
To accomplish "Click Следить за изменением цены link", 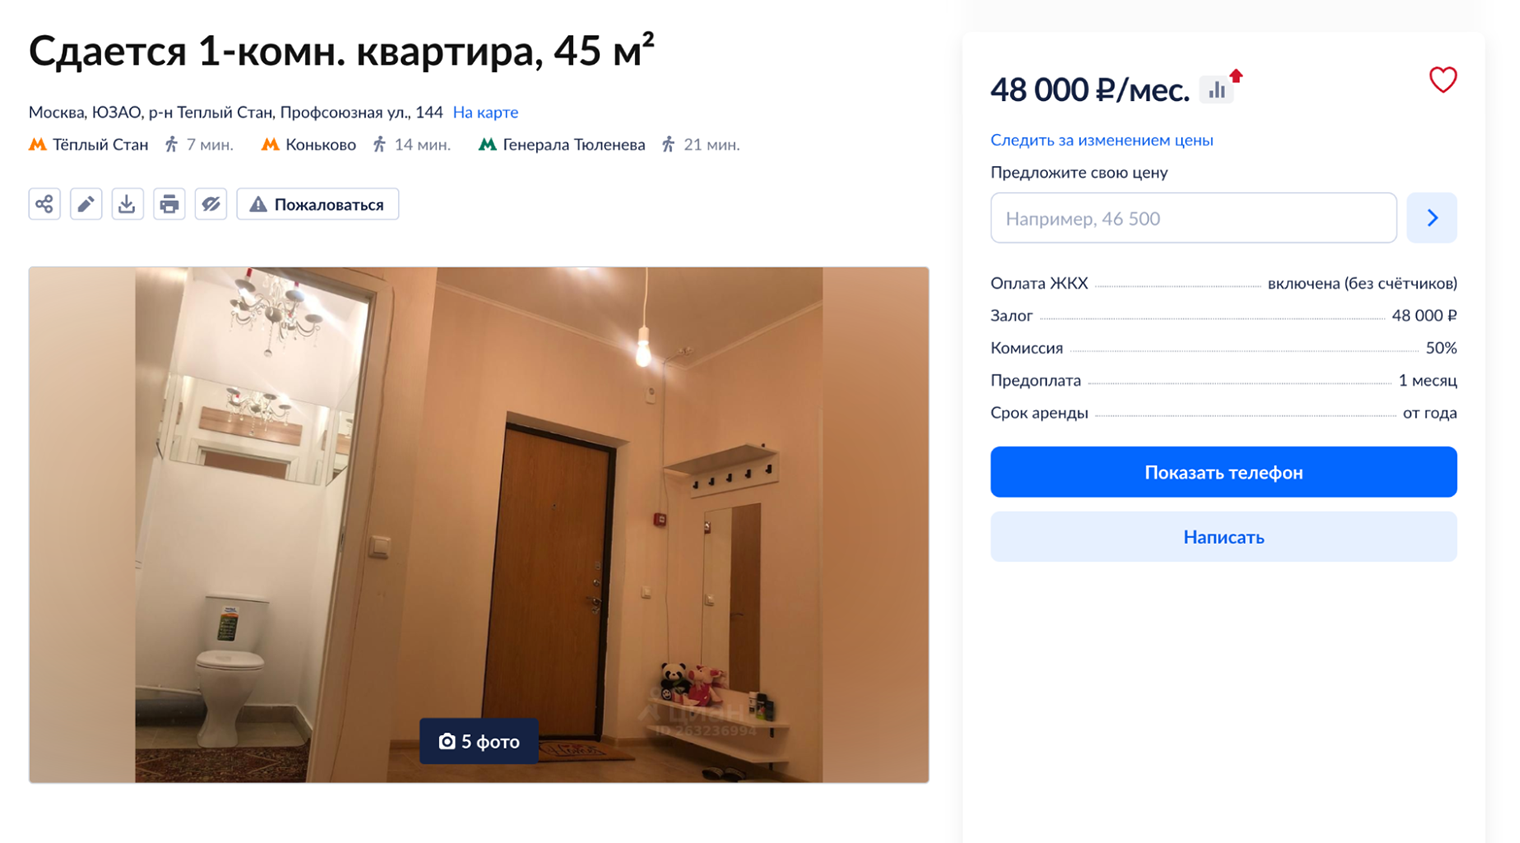I will pyautogui.click(x=1101, y=140).
